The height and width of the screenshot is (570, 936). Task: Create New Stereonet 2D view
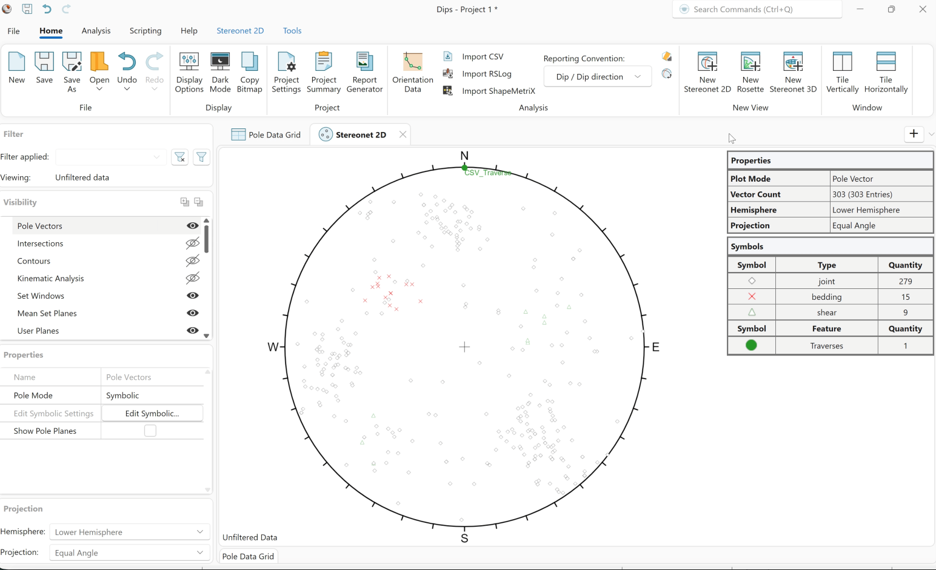point(707,71)
